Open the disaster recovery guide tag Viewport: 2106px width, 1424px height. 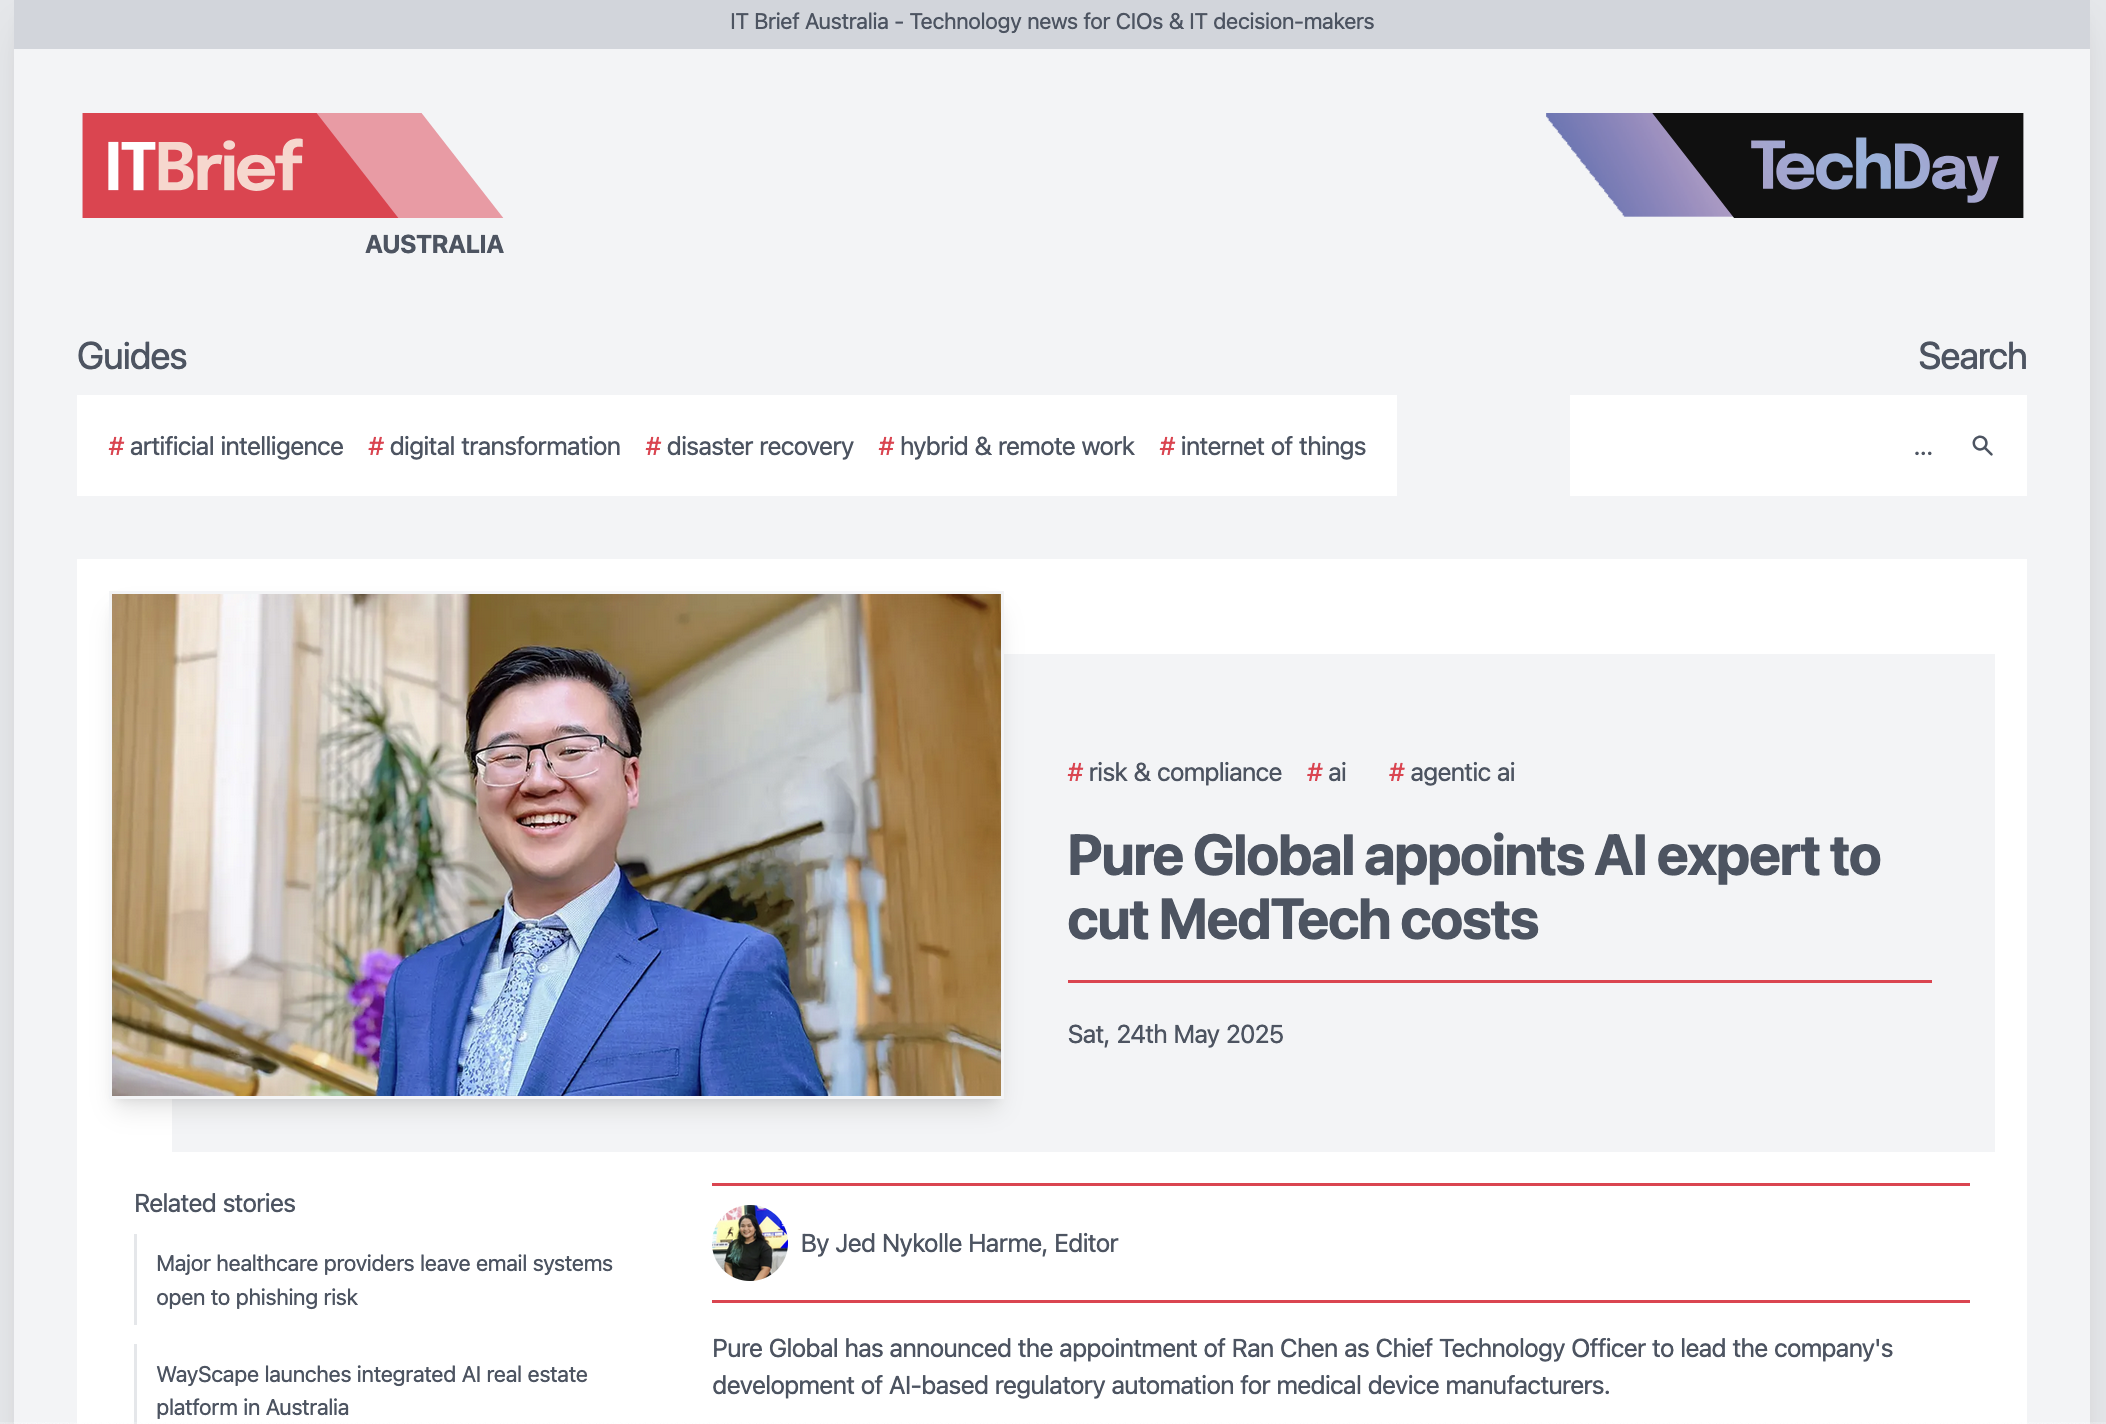click(749, 446)
